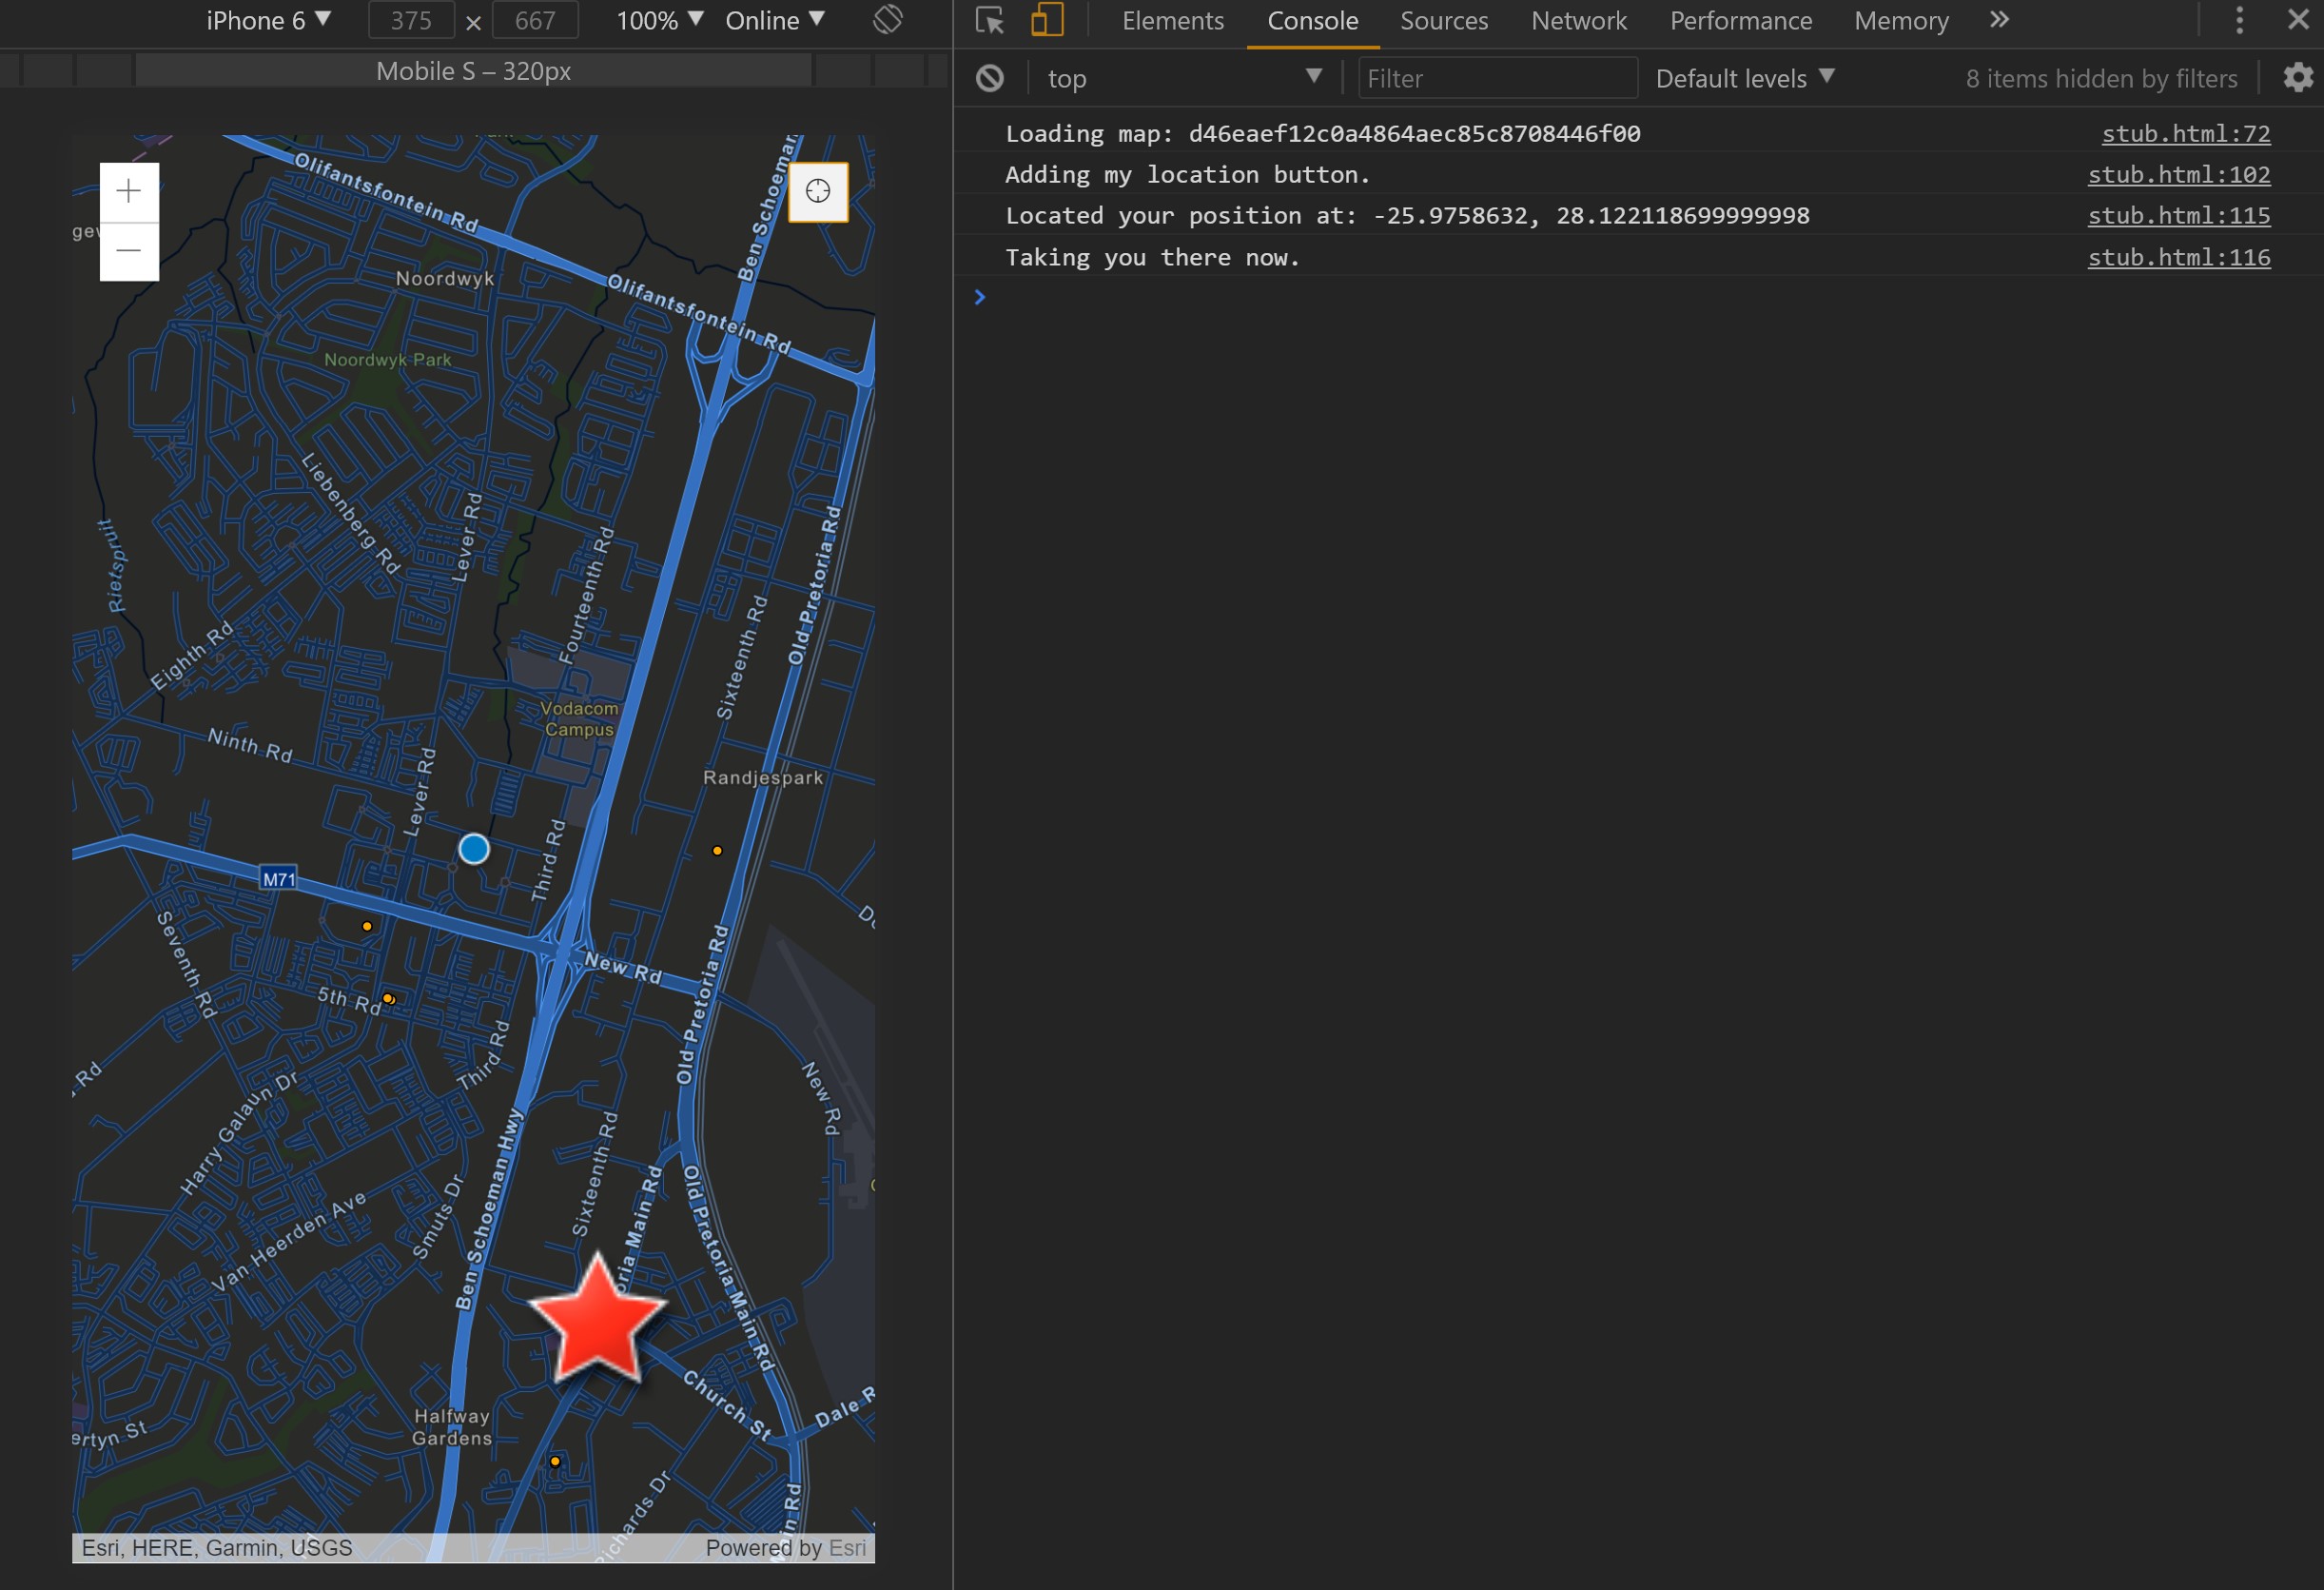Click the map zoom in plus button

click(x=129, y=192)
